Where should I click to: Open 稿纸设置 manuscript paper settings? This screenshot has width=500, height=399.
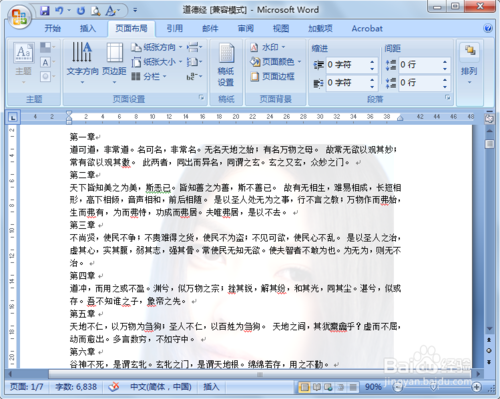tap(226, 65)
